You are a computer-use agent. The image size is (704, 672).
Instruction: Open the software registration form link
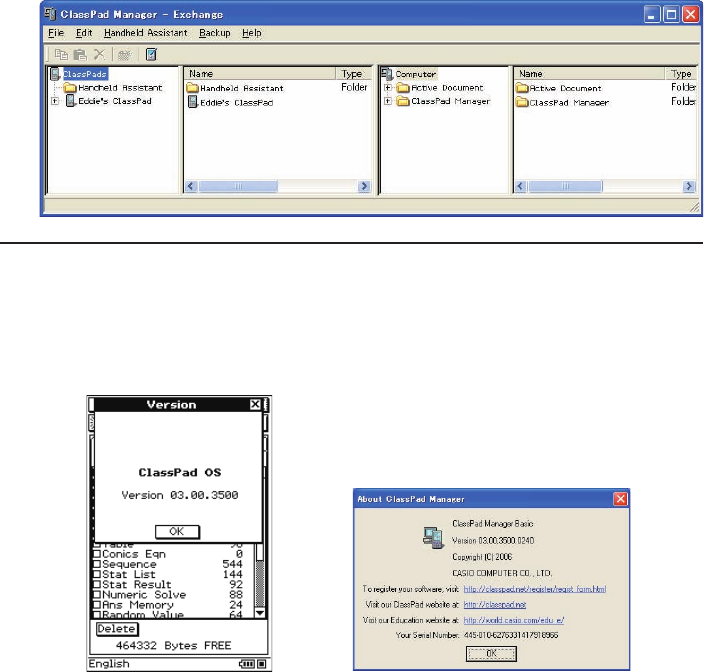pyautogui.click(x=535, y=589)
